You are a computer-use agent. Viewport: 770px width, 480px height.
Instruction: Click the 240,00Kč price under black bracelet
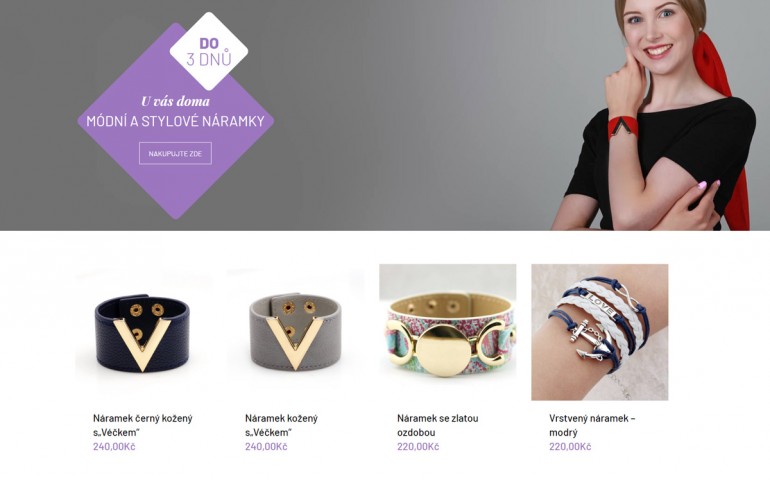(114, 447)
